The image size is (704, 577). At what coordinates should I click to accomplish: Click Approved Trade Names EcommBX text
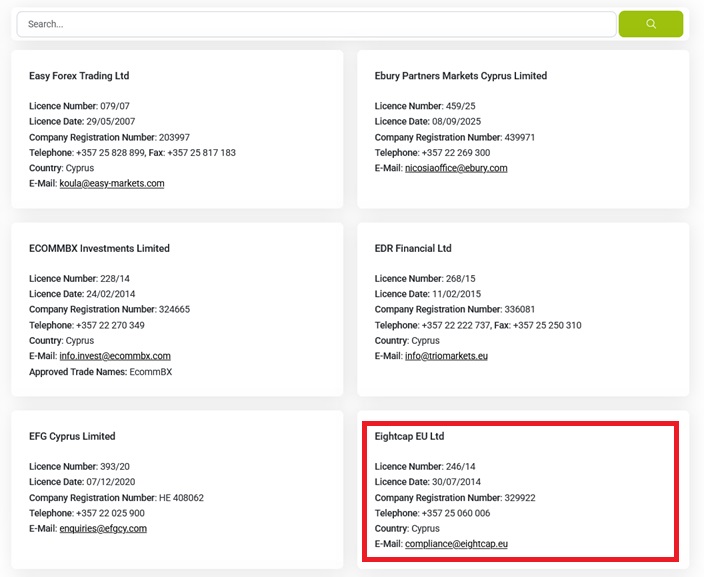coord(101,372)
